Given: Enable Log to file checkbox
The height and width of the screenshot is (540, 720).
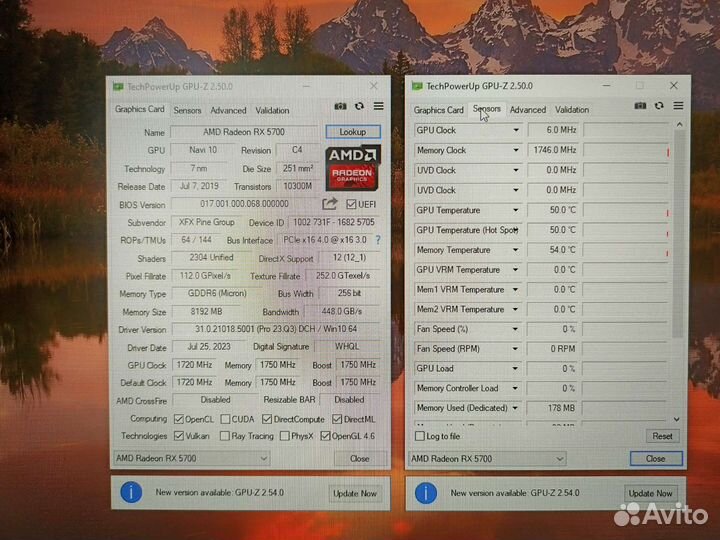Looking at the screenshot, I should pos(419,436).
